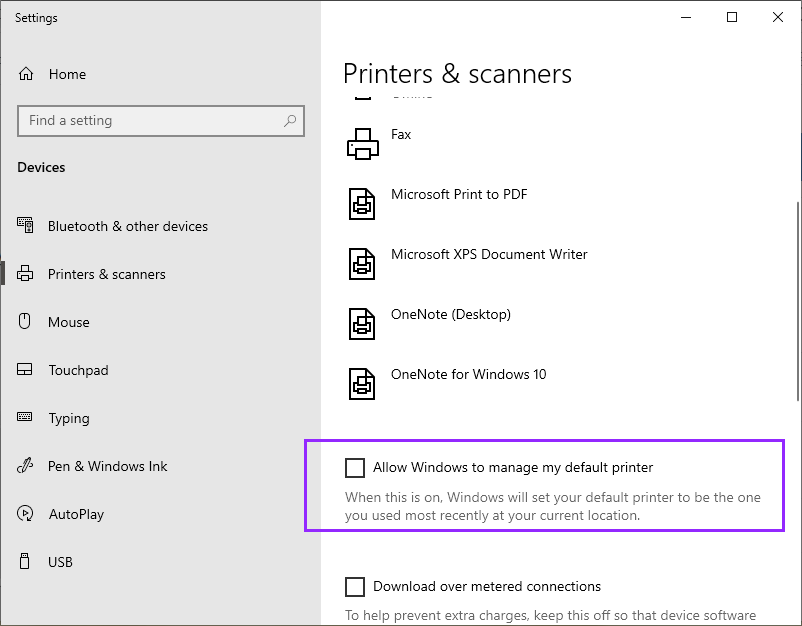Click the OneNote for Windows 10 icon
802x626 pixels.
(362, 384)
